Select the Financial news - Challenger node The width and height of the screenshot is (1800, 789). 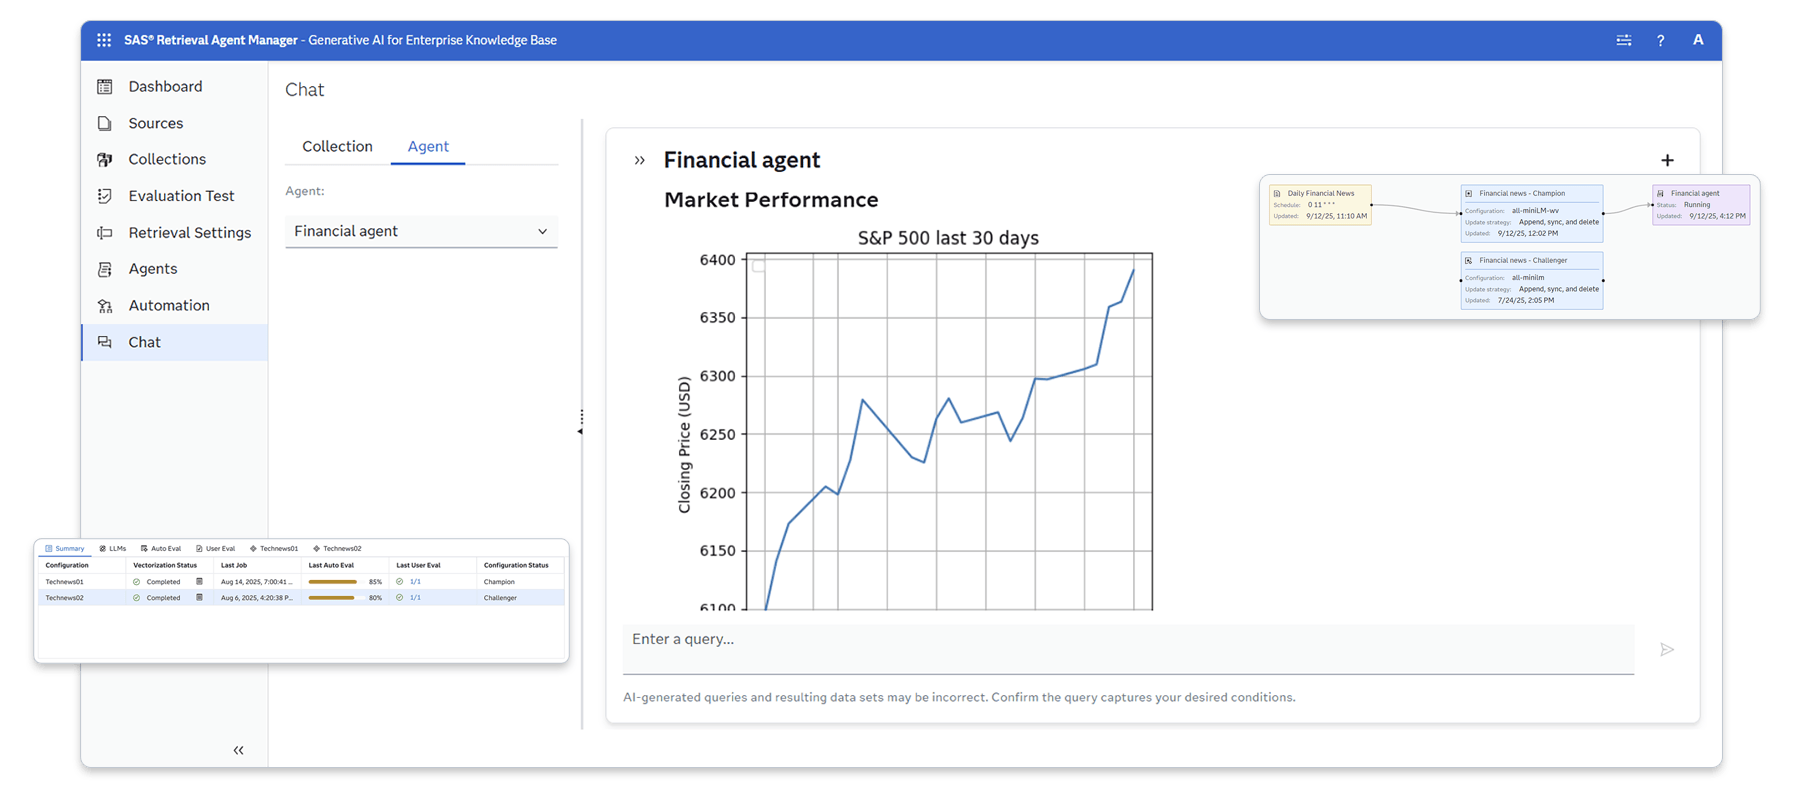coord(1531,280)
